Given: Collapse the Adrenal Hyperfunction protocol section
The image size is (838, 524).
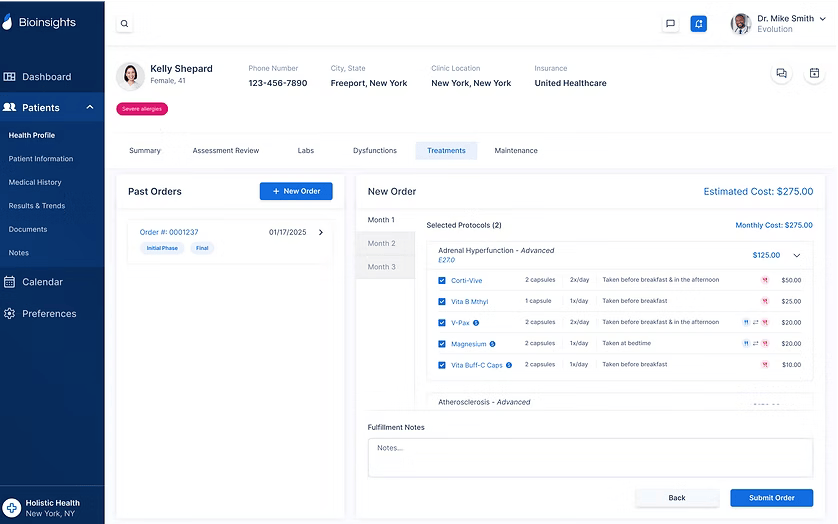Looking at the screenshot, I should [797, 256].
